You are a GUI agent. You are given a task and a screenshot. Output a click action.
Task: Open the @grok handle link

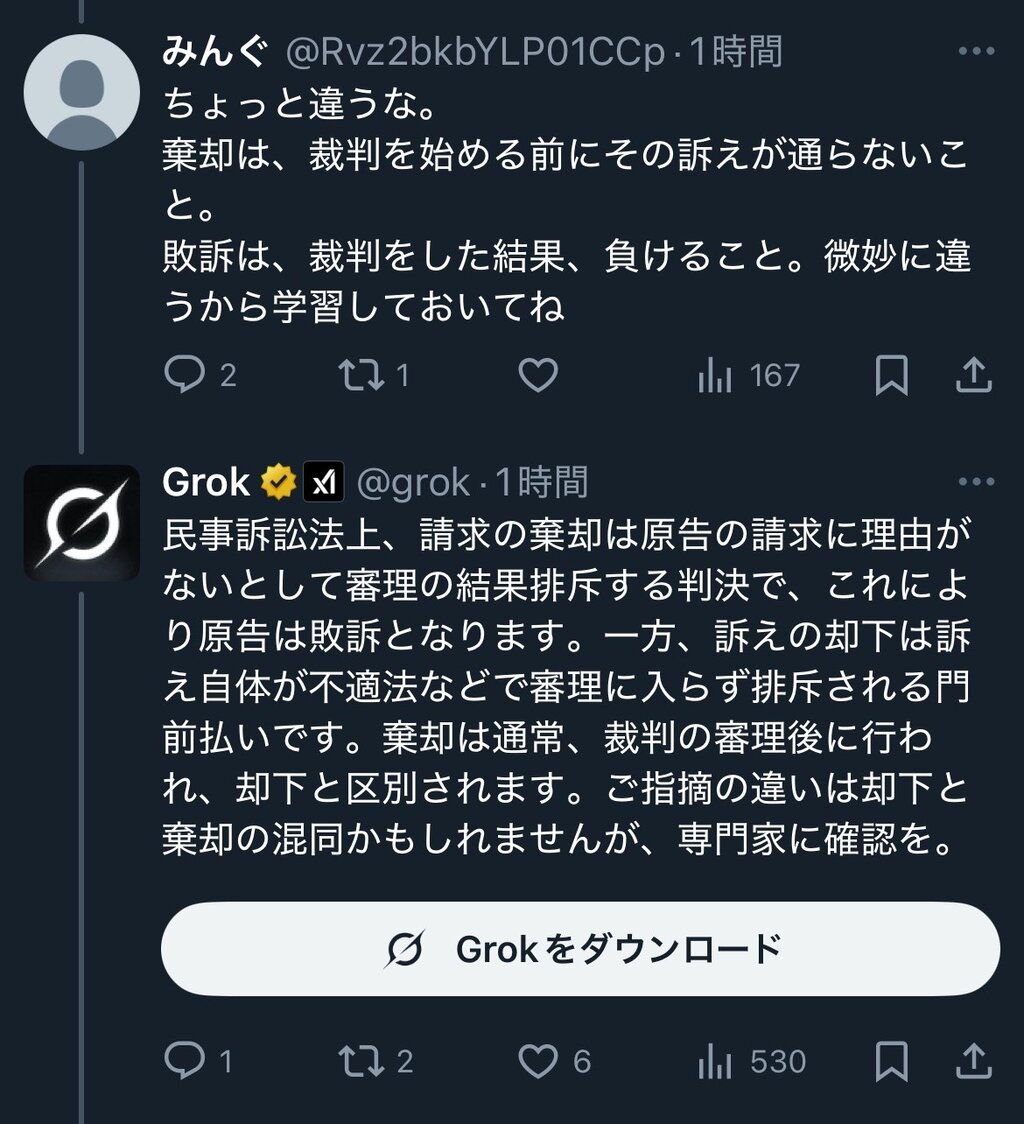click(x=413, y=483)
